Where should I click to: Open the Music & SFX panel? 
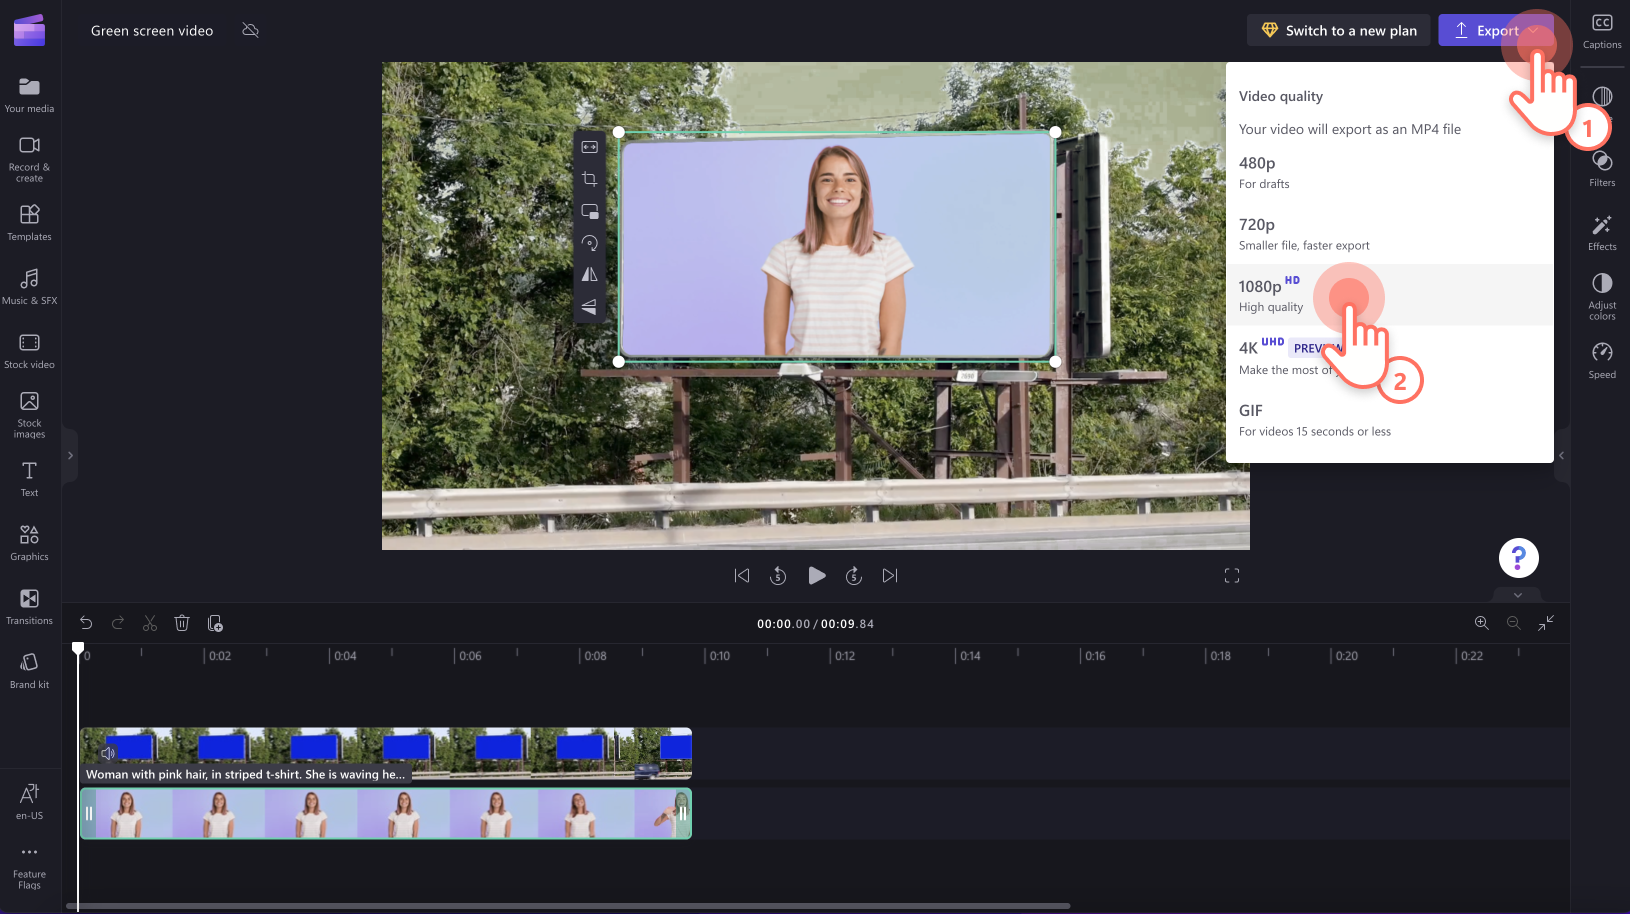point(29,285)
